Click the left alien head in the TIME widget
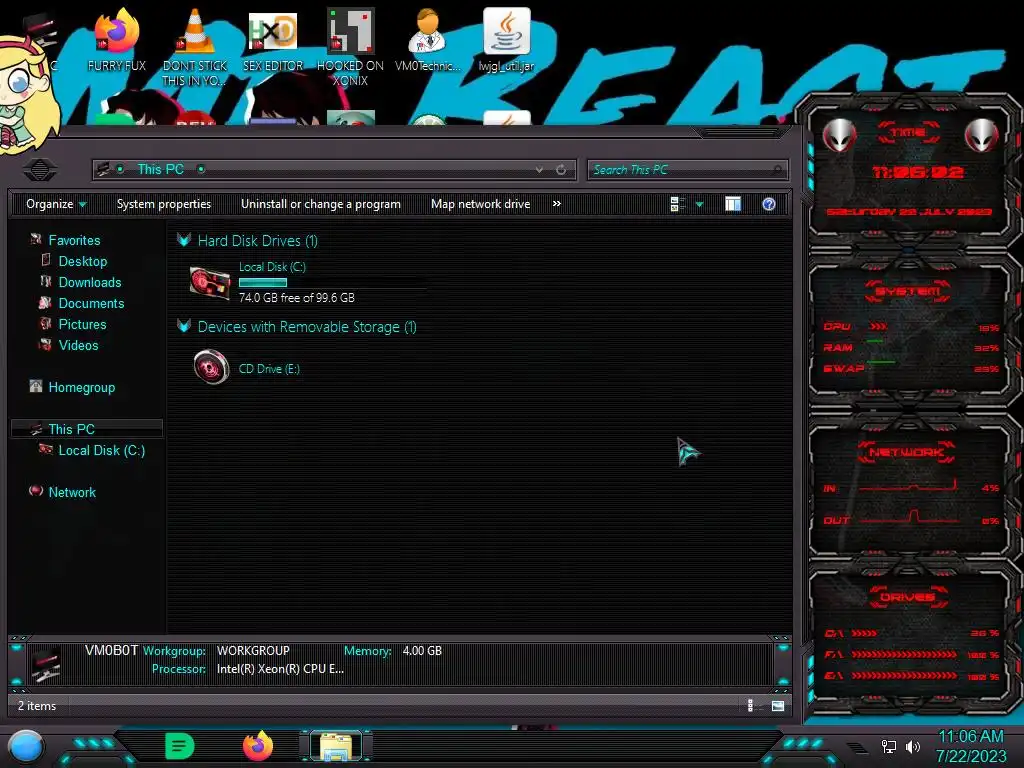 click(839, 135)
